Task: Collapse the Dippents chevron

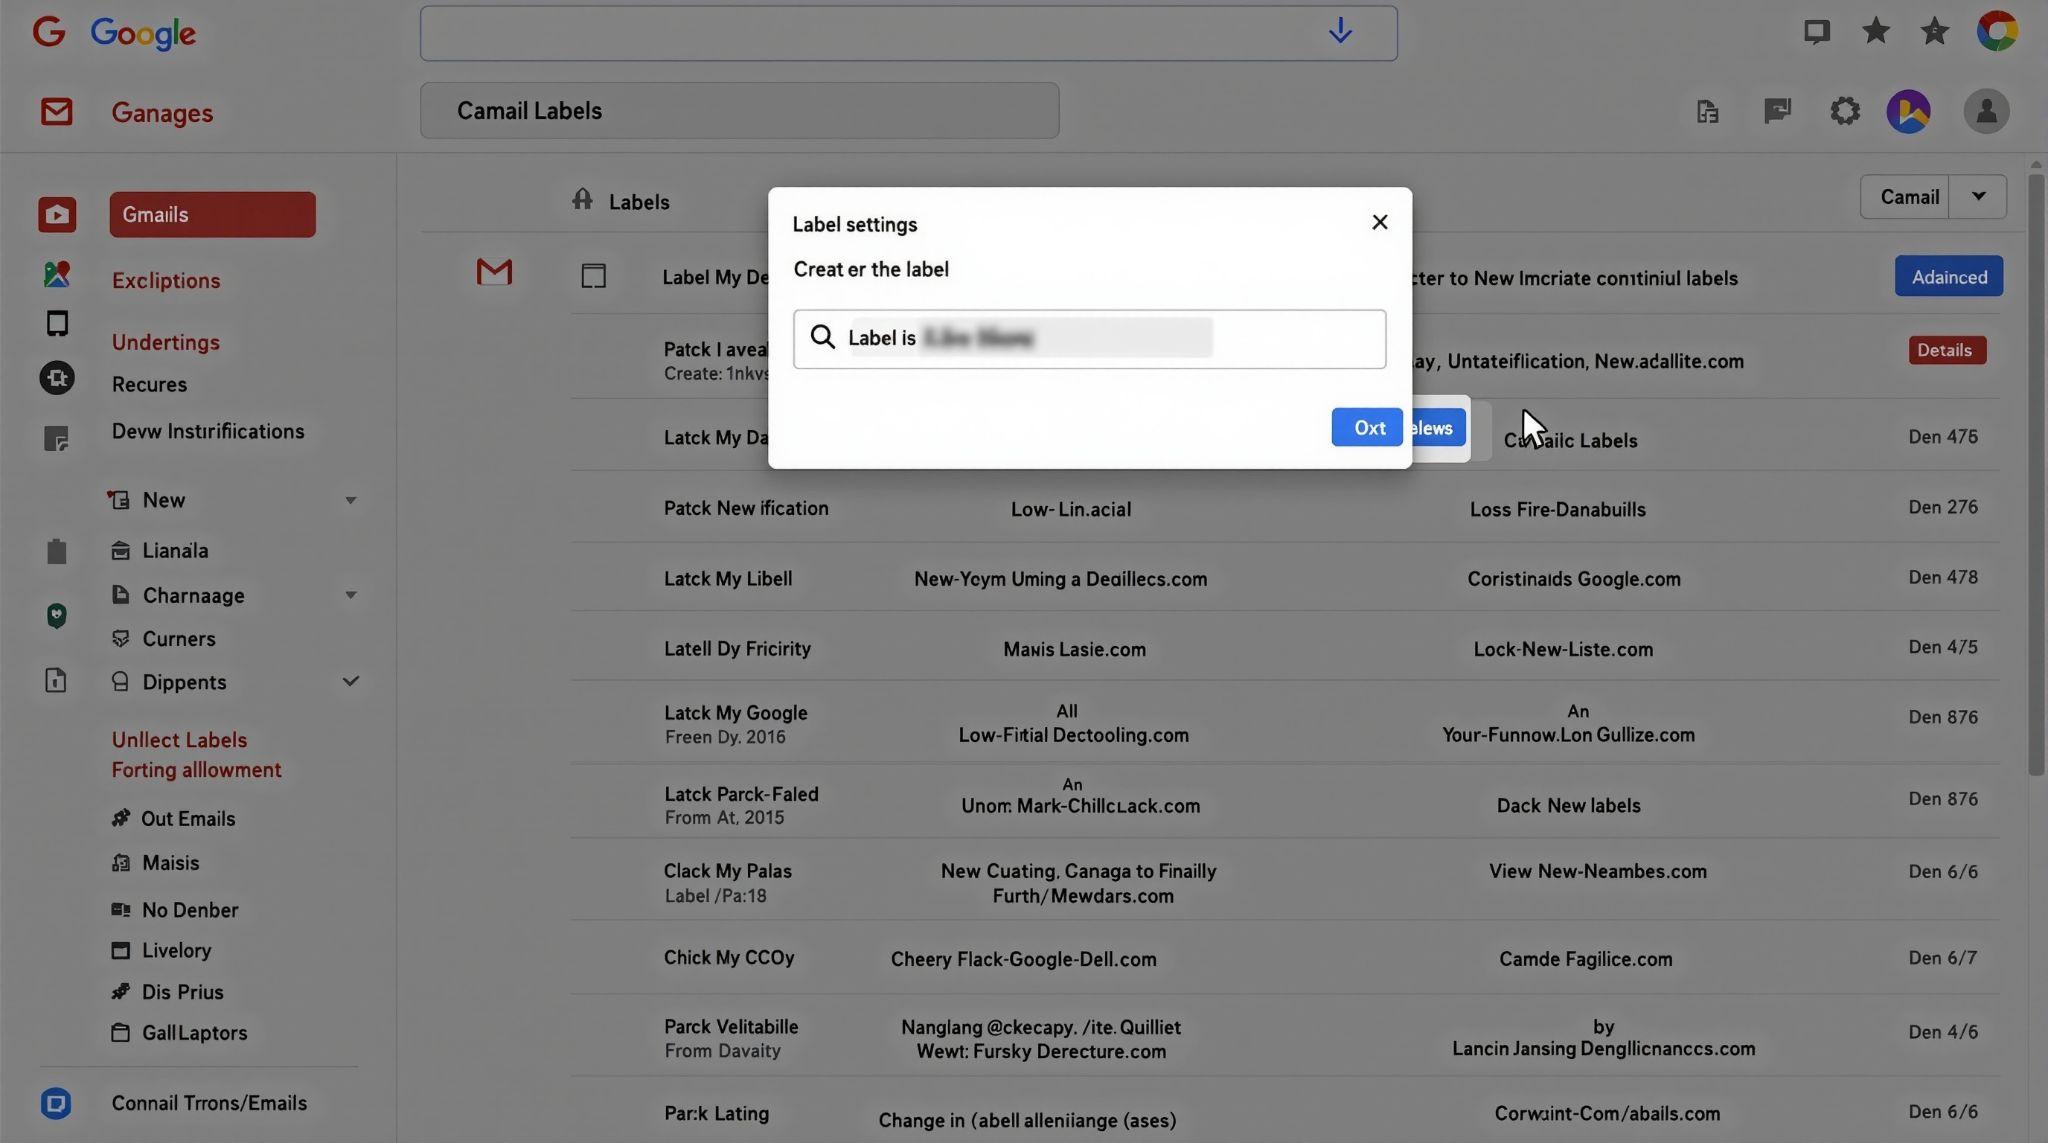Action: pos(350,682)
